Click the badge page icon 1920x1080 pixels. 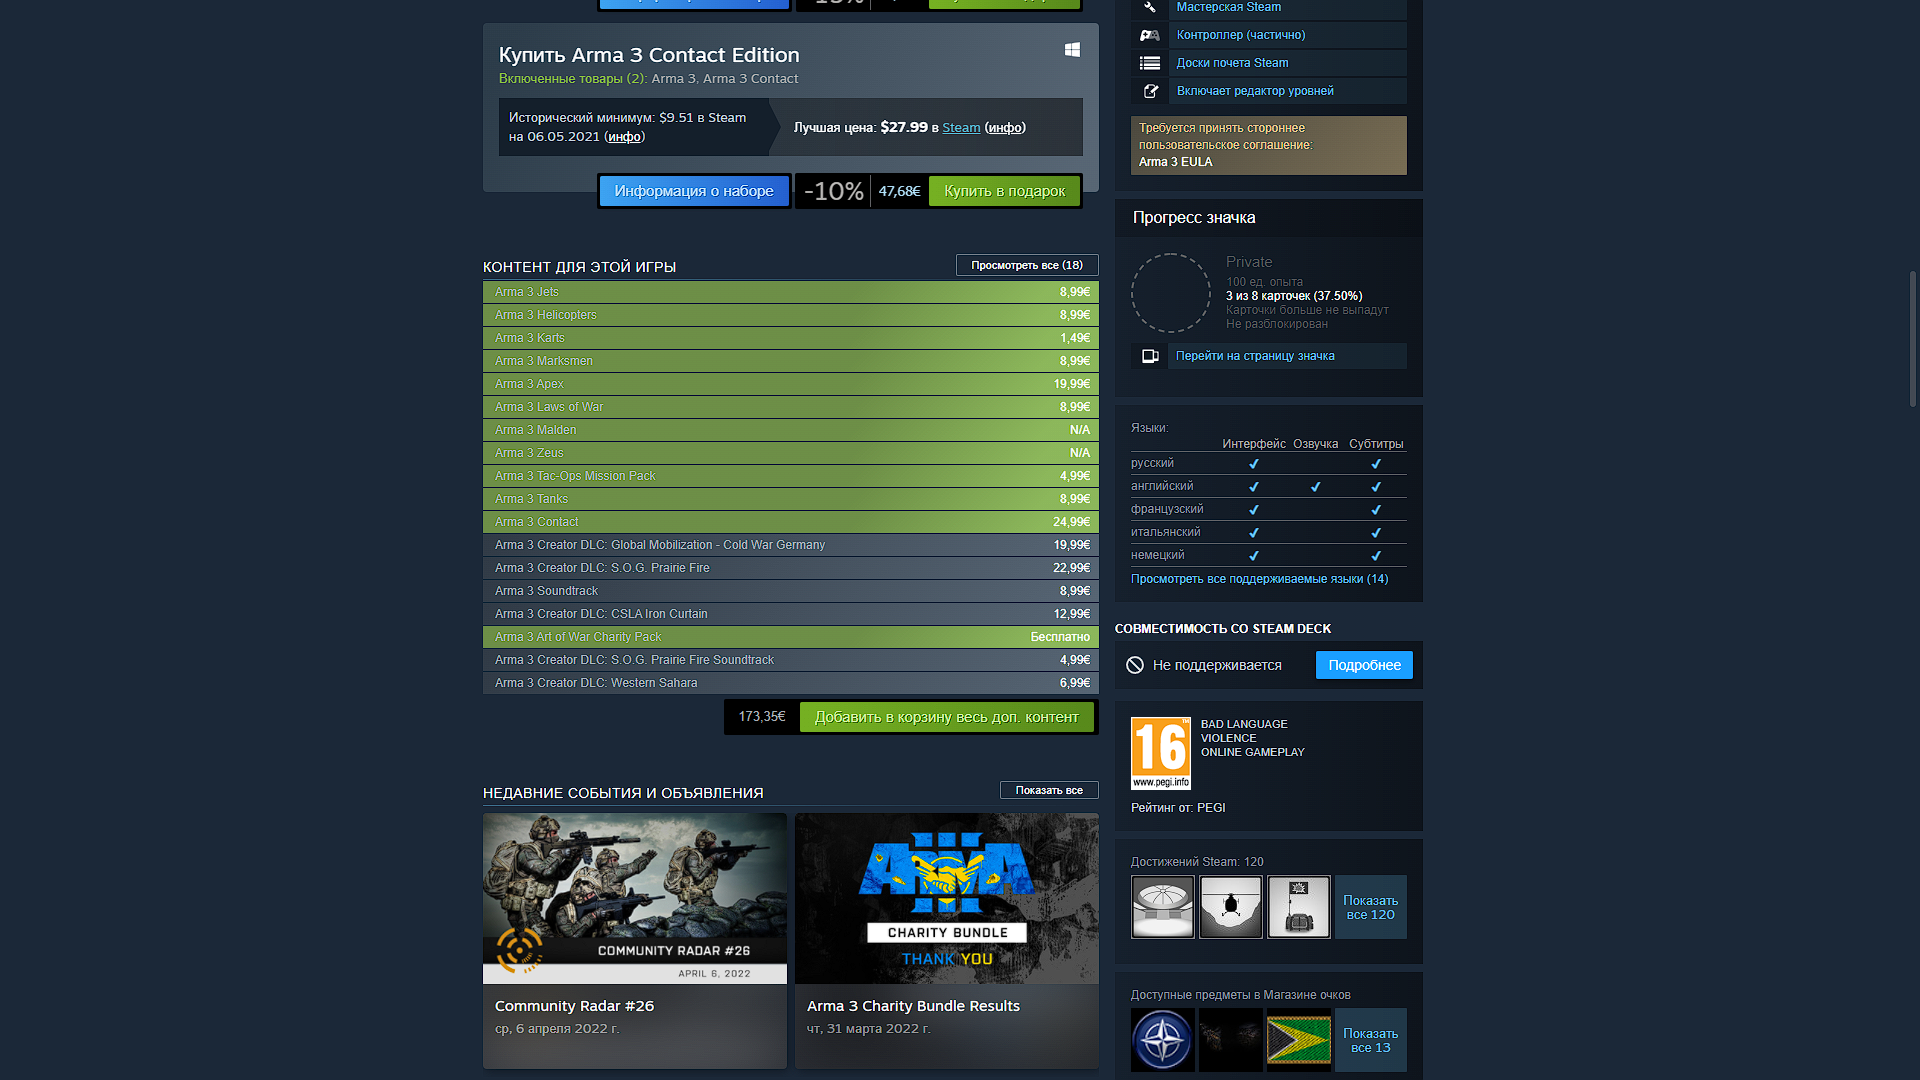pos(1150,356)
